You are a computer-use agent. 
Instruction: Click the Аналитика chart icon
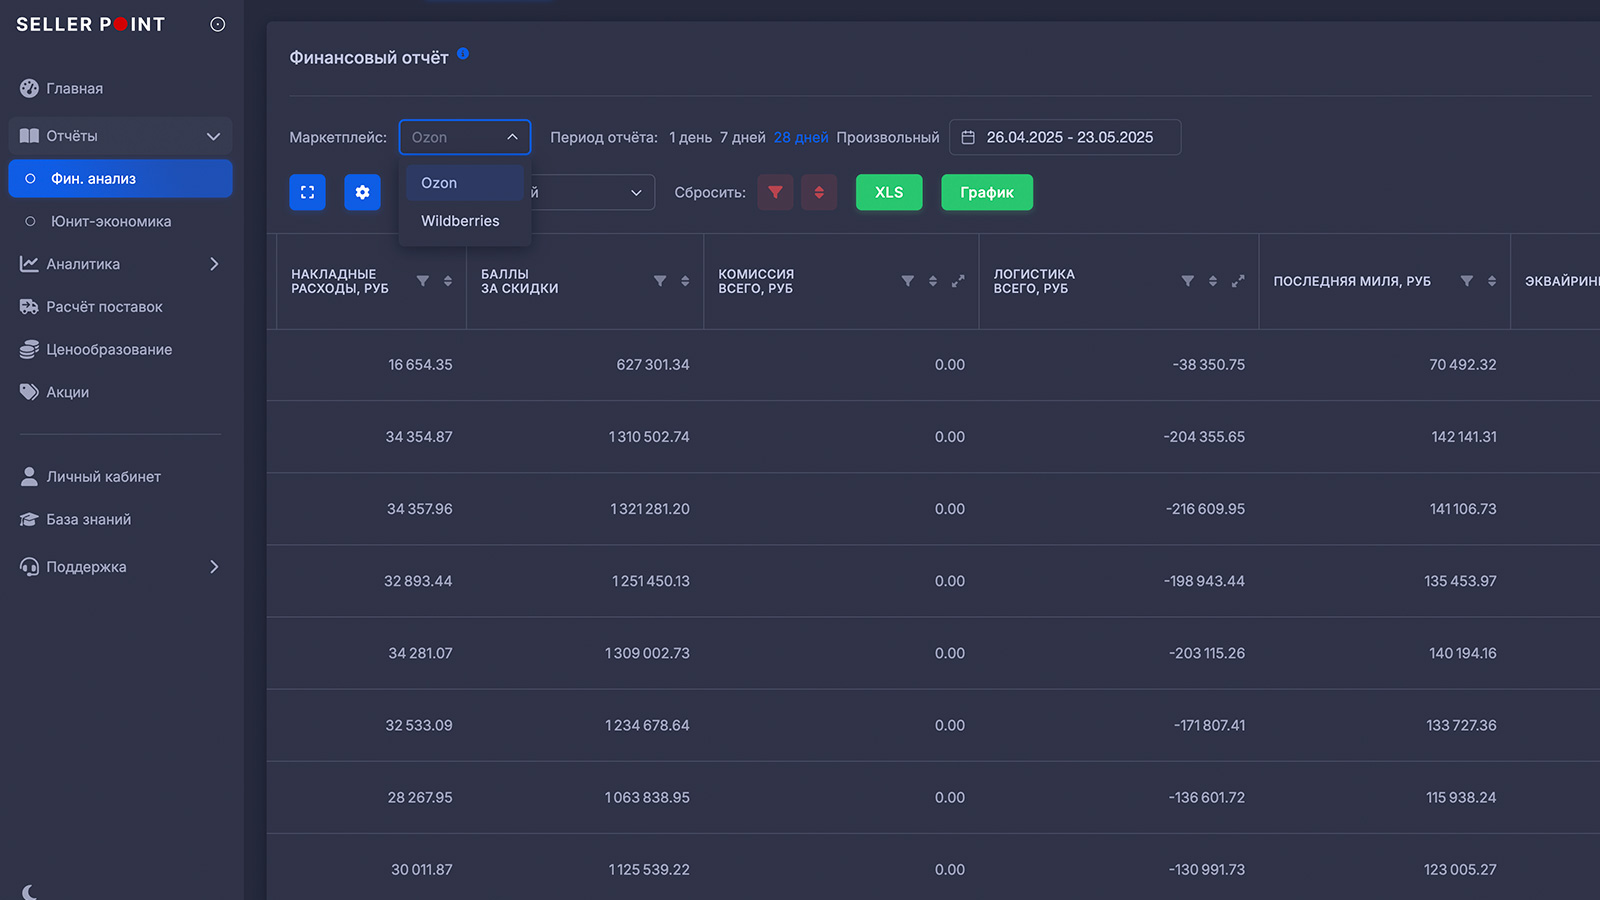(x=29, y=264)
